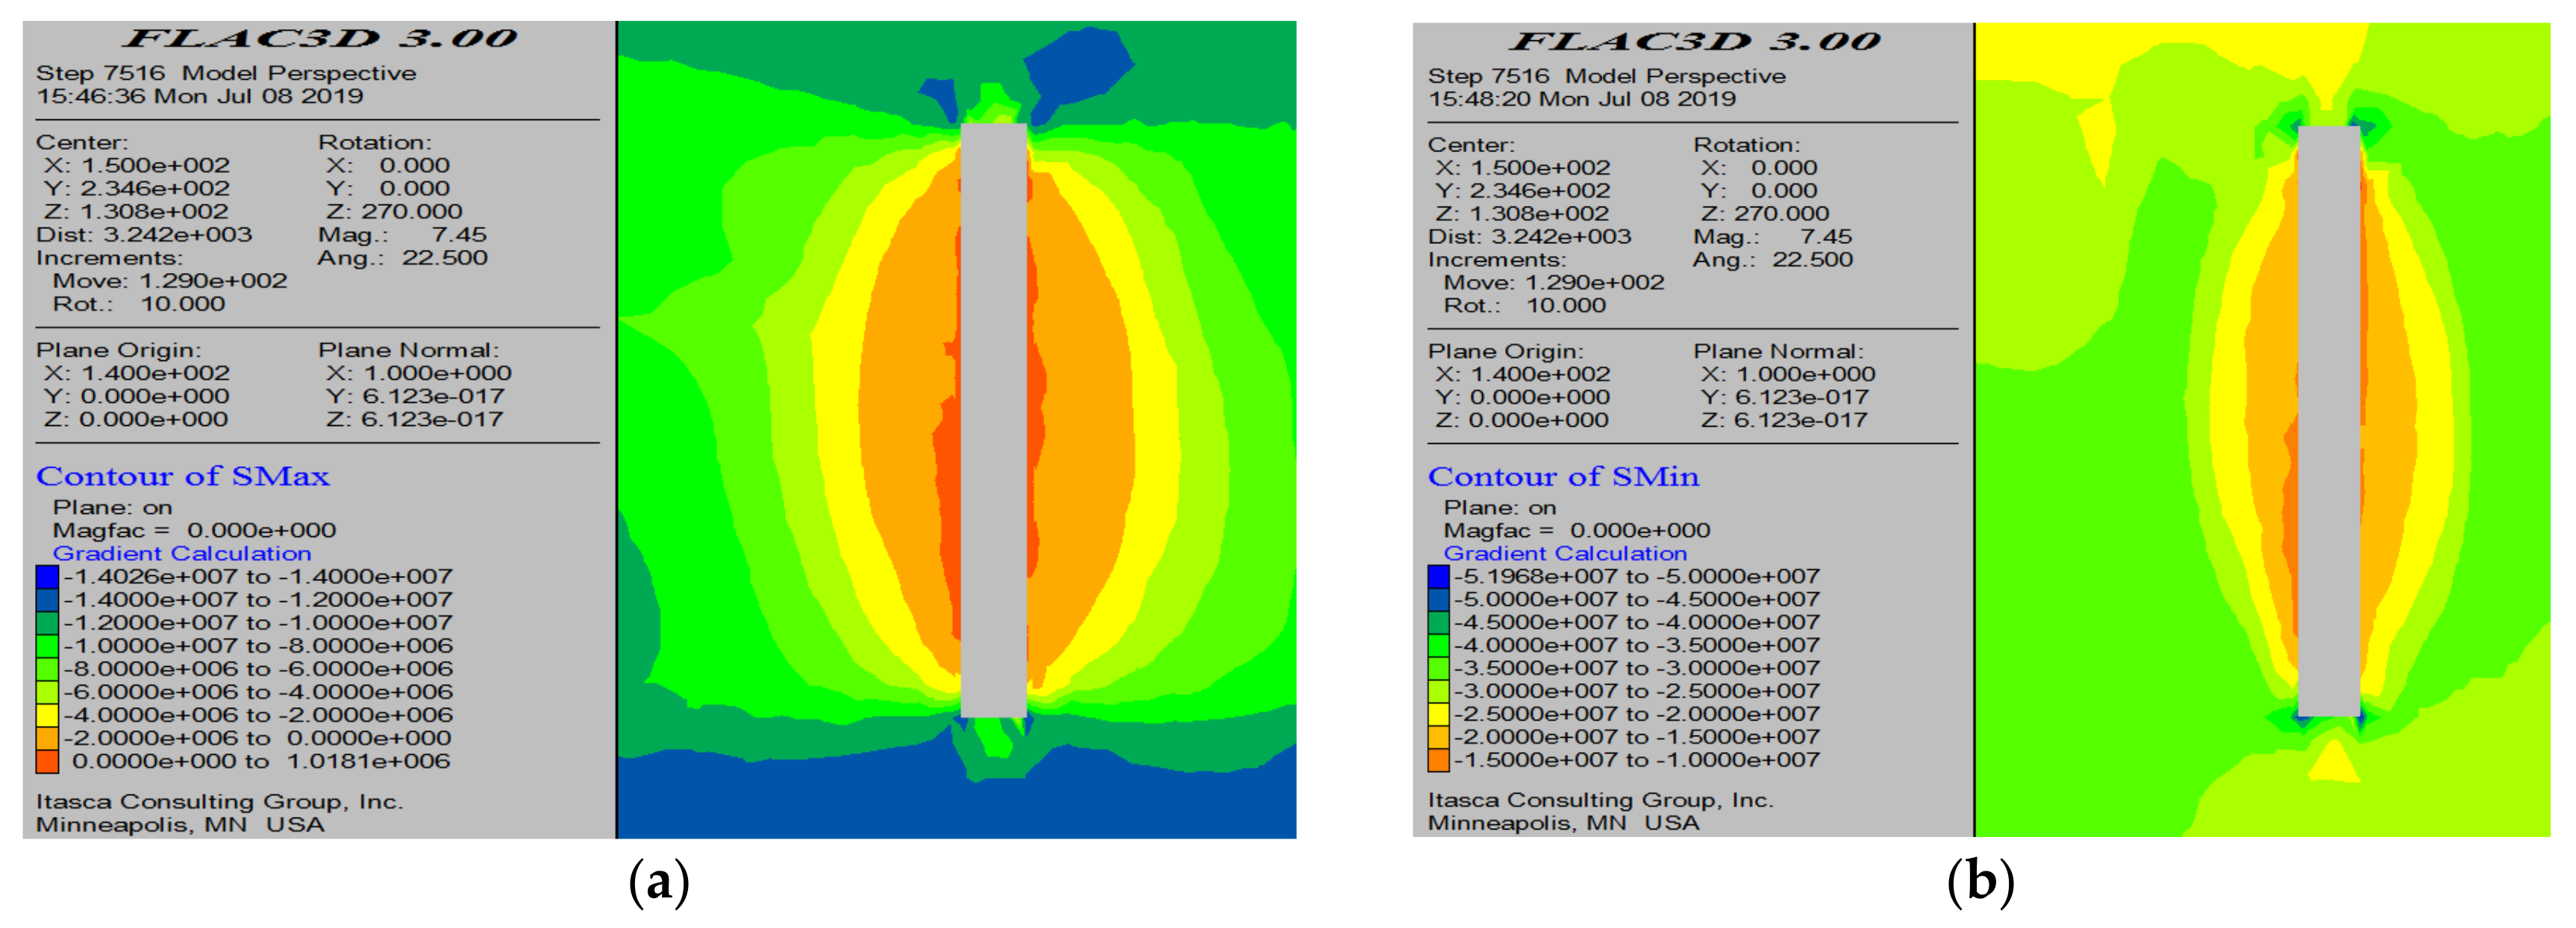2576x928 pixels.
Task: Click the gray excavation rectangle in SMax plot
Action: [x=993, y=420]
